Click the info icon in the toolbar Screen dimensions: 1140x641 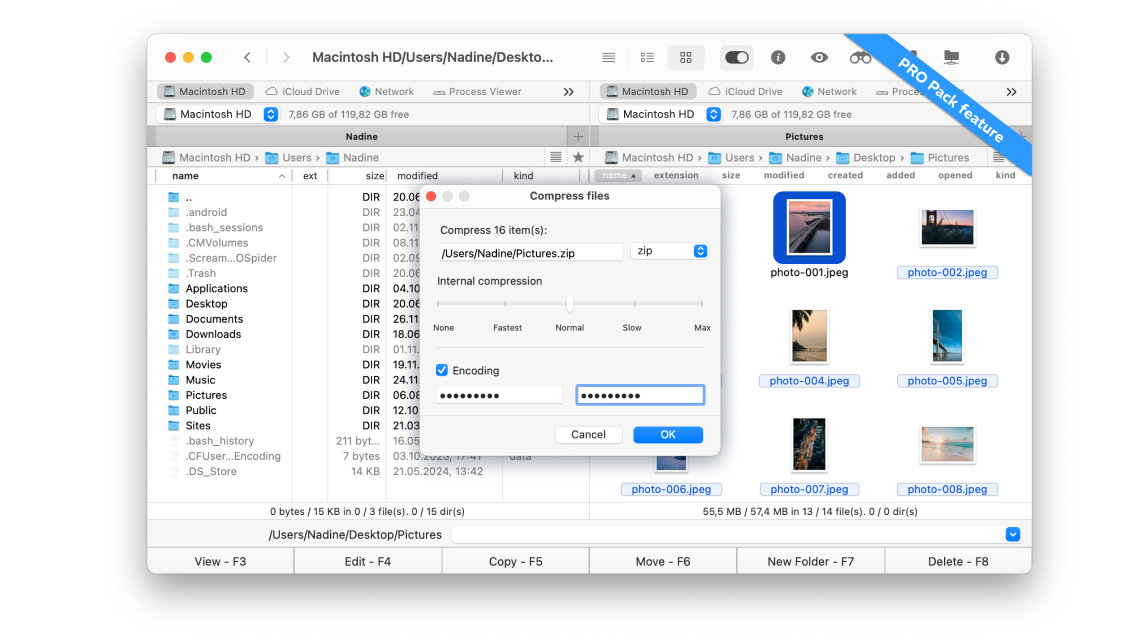click(x=777, y=57)
